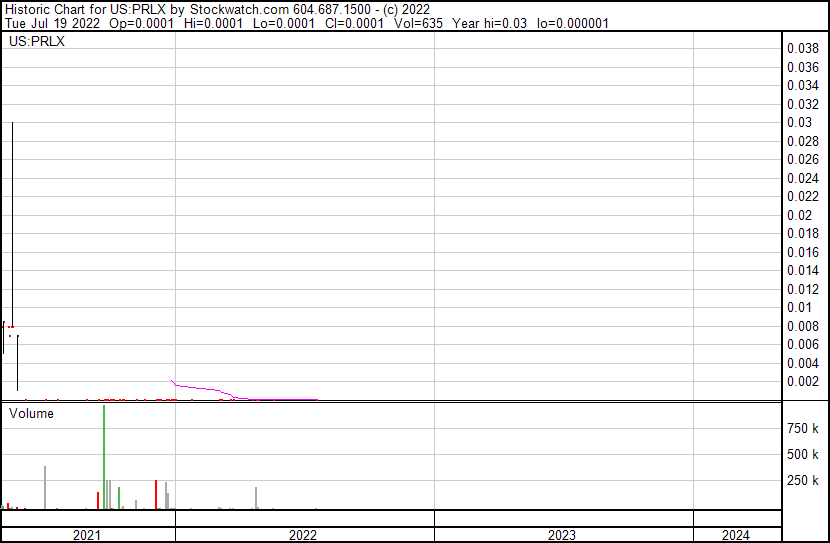This screenshot has width=830, height=543.
Task: Click the tallest green volume bar
Action: tap(104, 460)
